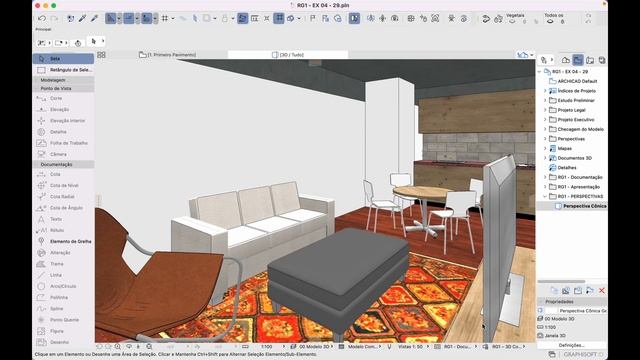
Task: Select the Texto tool
Action: 63,219
